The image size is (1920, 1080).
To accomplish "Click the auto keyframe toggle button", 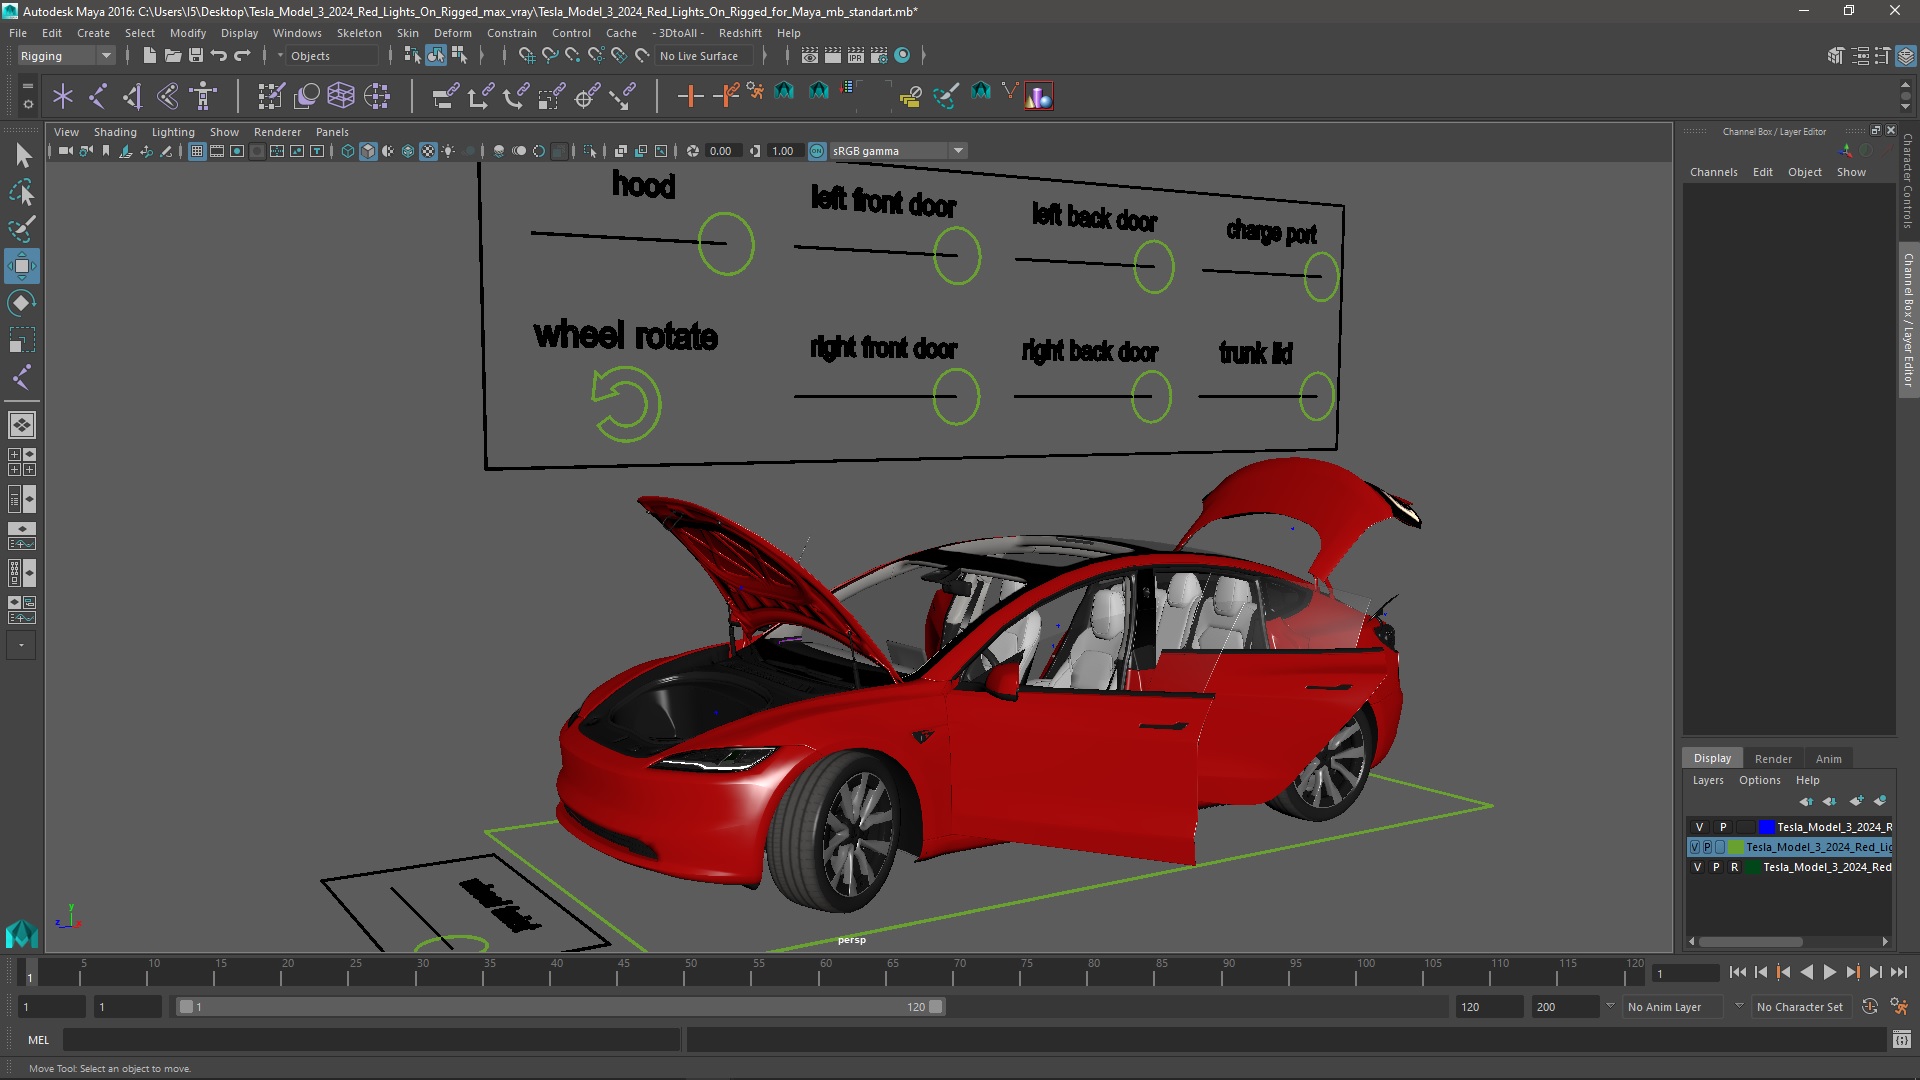I will click(x=1870, y=1006).
